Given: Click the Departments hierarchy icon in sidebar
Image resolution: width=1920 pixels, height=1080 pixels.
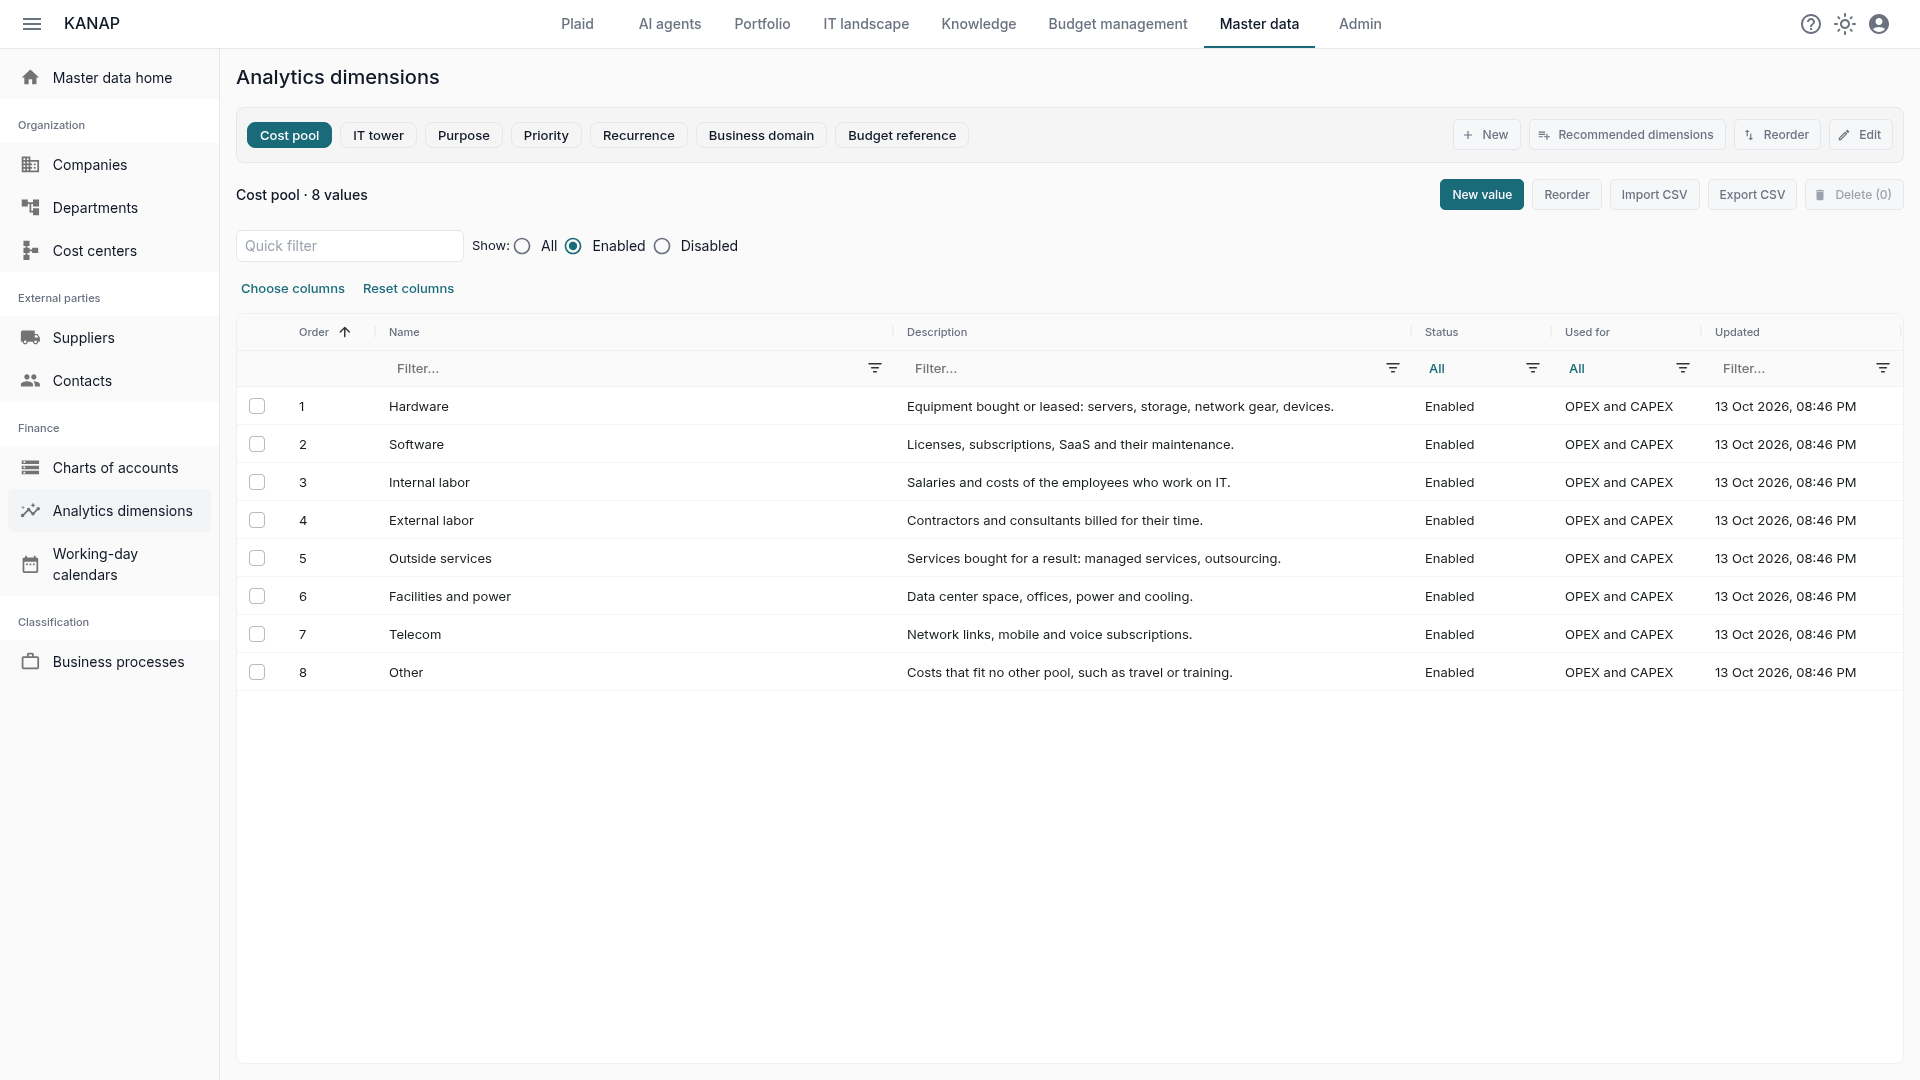Looking at the screenshot, I should point(31,208).
